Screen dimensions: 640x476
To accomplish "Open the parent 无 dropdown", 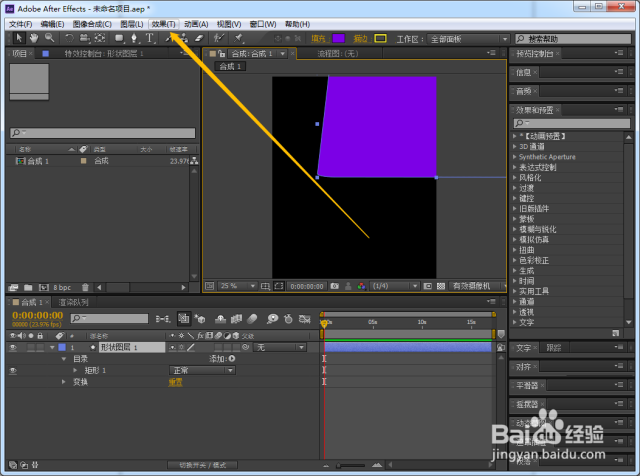I will (280, 347).
